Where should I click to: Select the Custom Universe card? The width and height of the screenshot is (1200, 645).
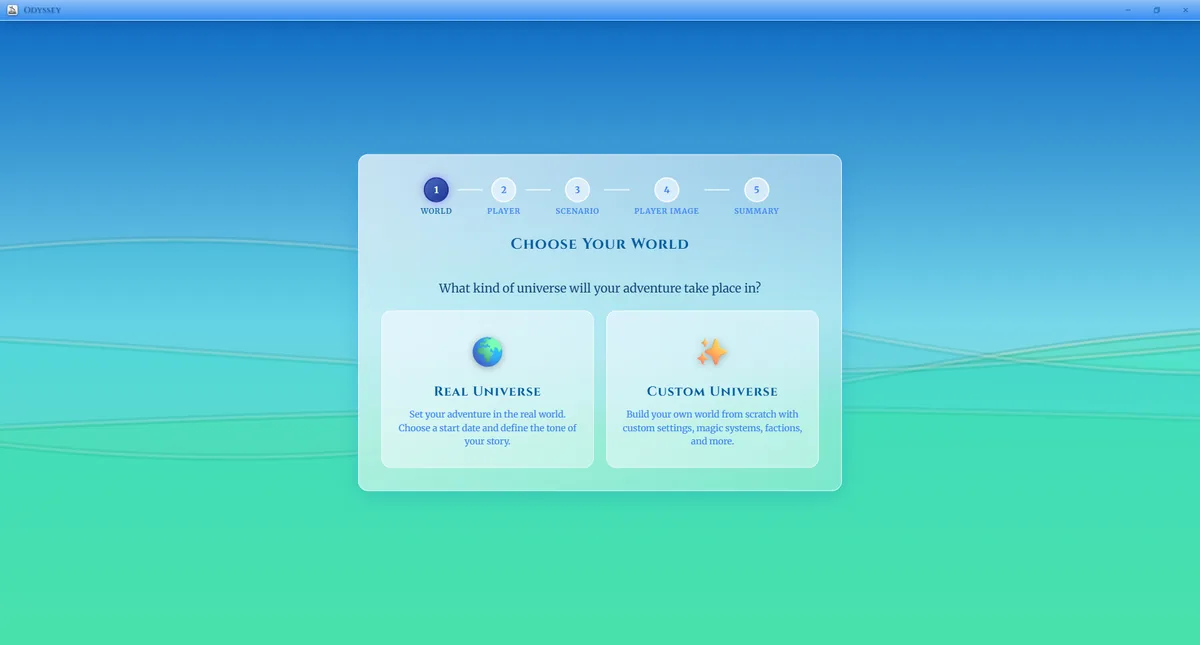pos(712,389)
